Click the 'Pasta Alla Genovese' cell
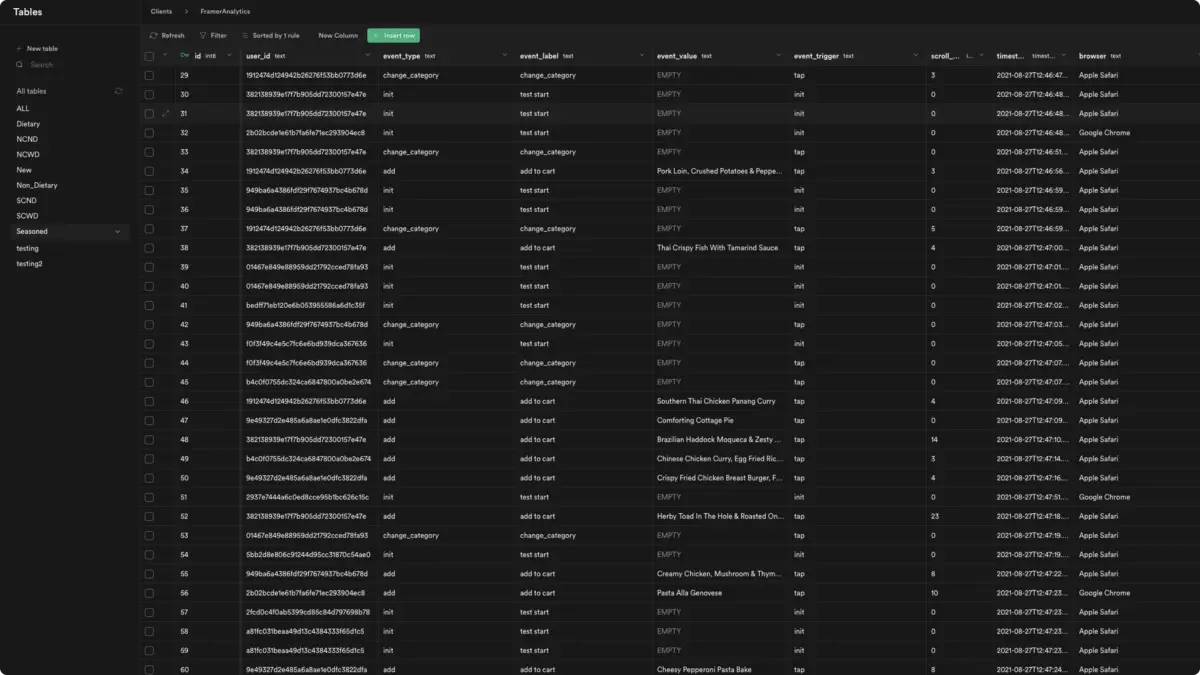1200x675 pixels. pyautogui.click(x=718, y=593)
